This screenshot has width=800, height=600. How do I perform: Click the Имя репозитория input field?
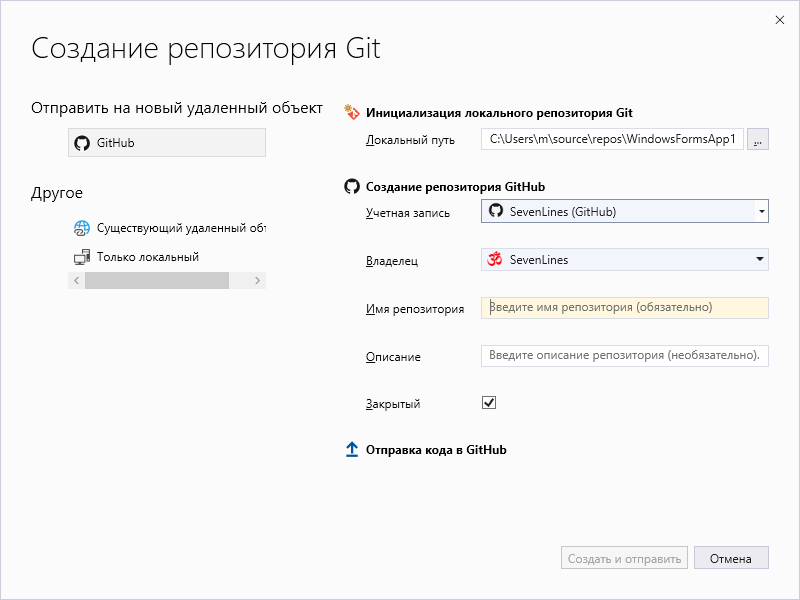(624, 308)
